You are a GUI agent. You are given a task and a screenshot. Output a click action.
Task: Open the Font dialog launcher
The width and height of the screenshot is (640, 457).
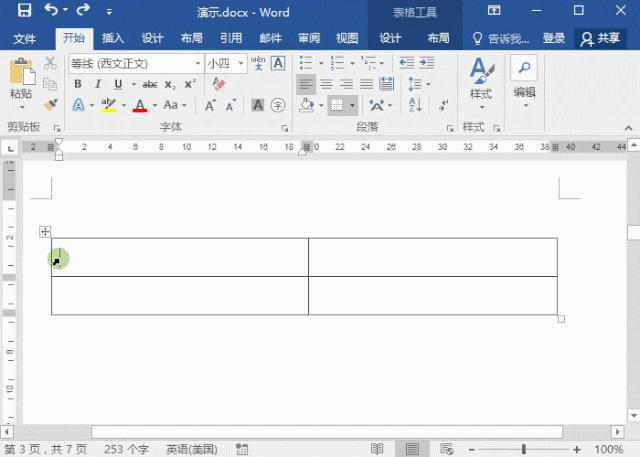click(284, 128)
